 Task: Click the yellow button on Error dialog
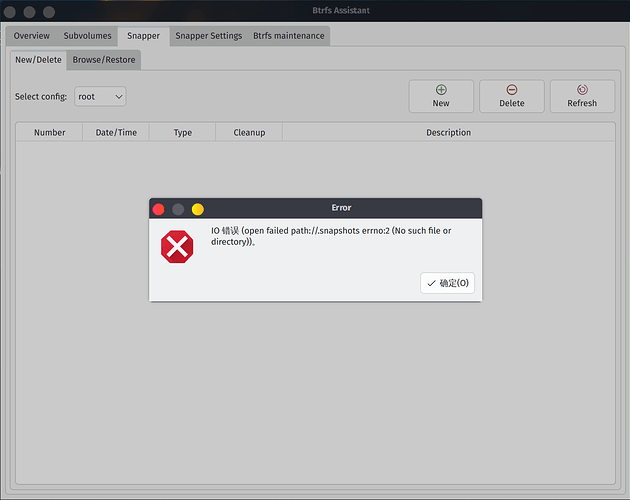(198, 209)
